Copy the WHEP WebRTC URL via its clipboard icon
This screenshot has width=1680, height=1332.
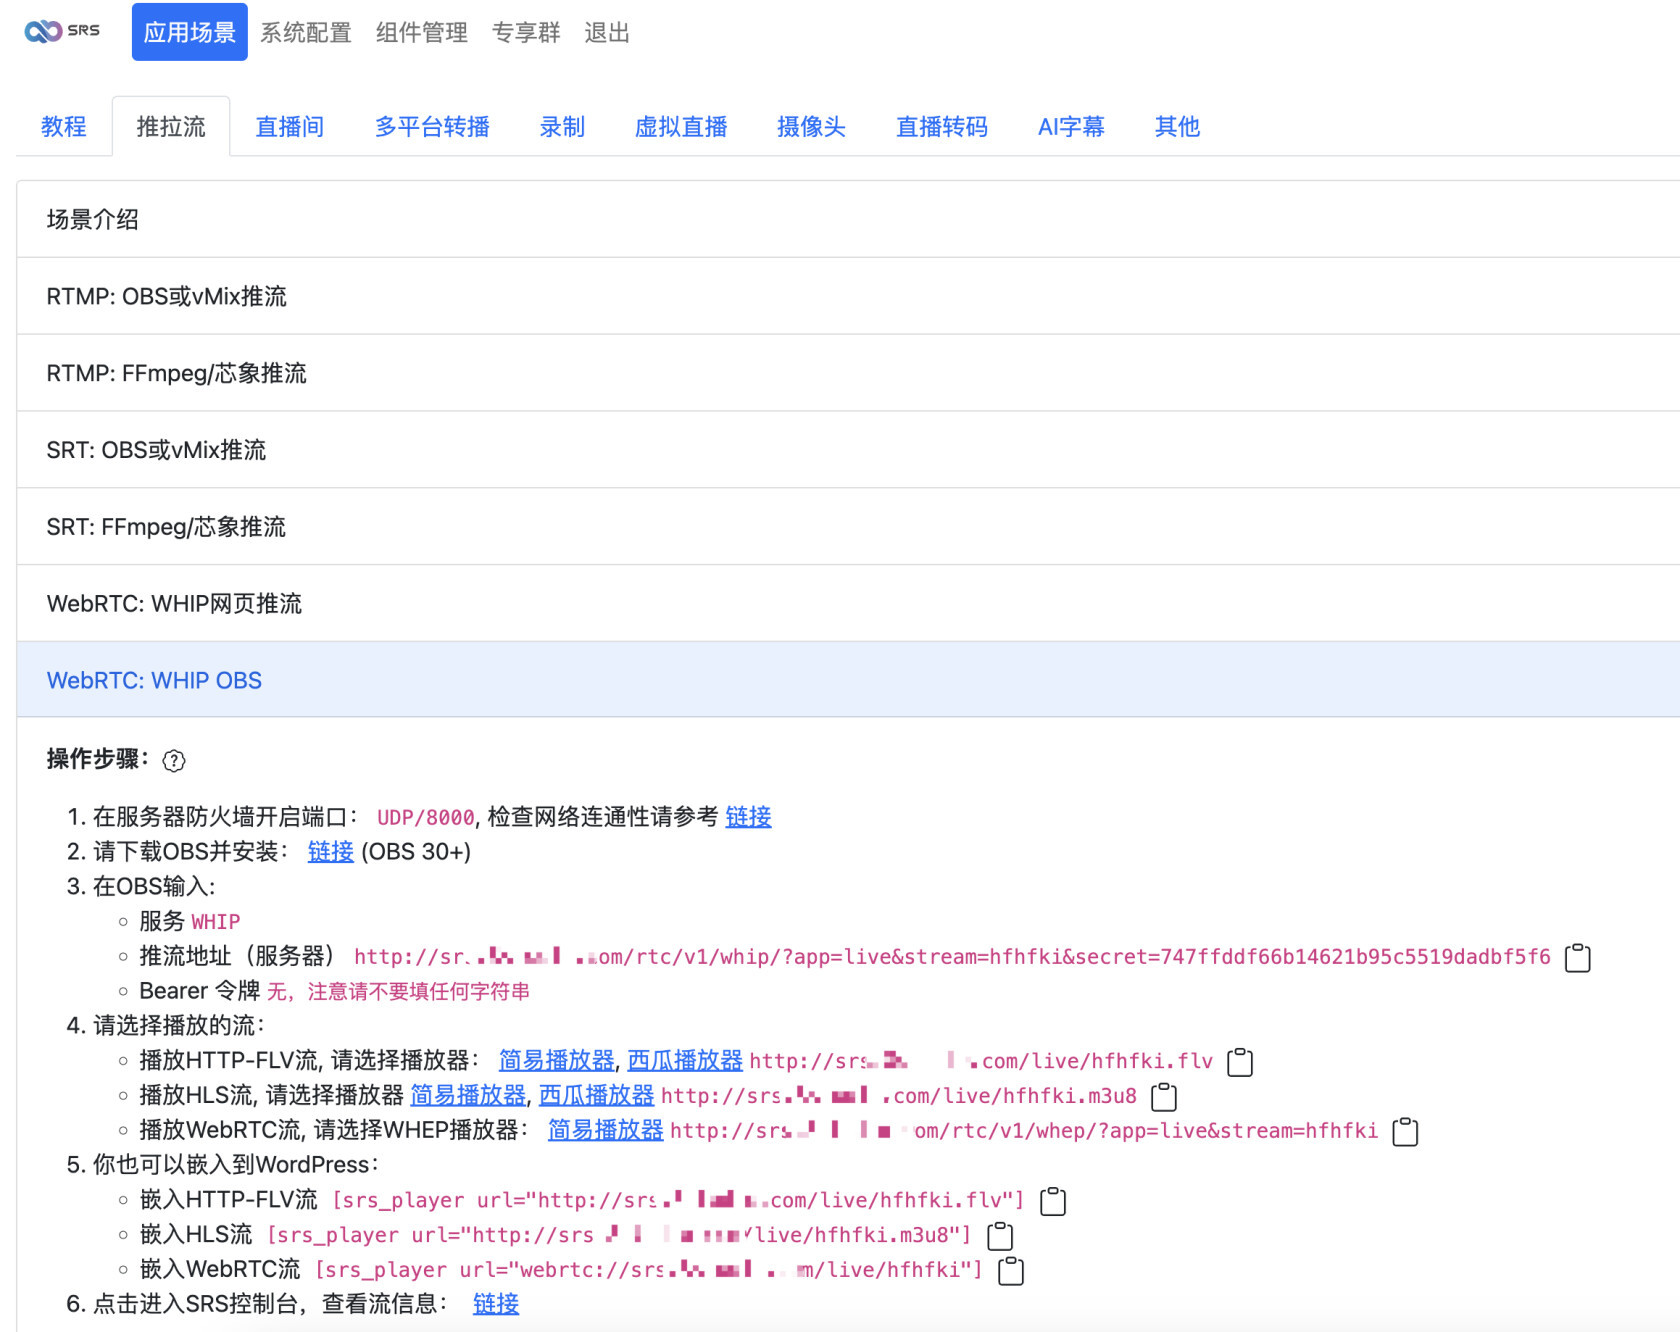pyautogui.click(x=1405, y=1131)
